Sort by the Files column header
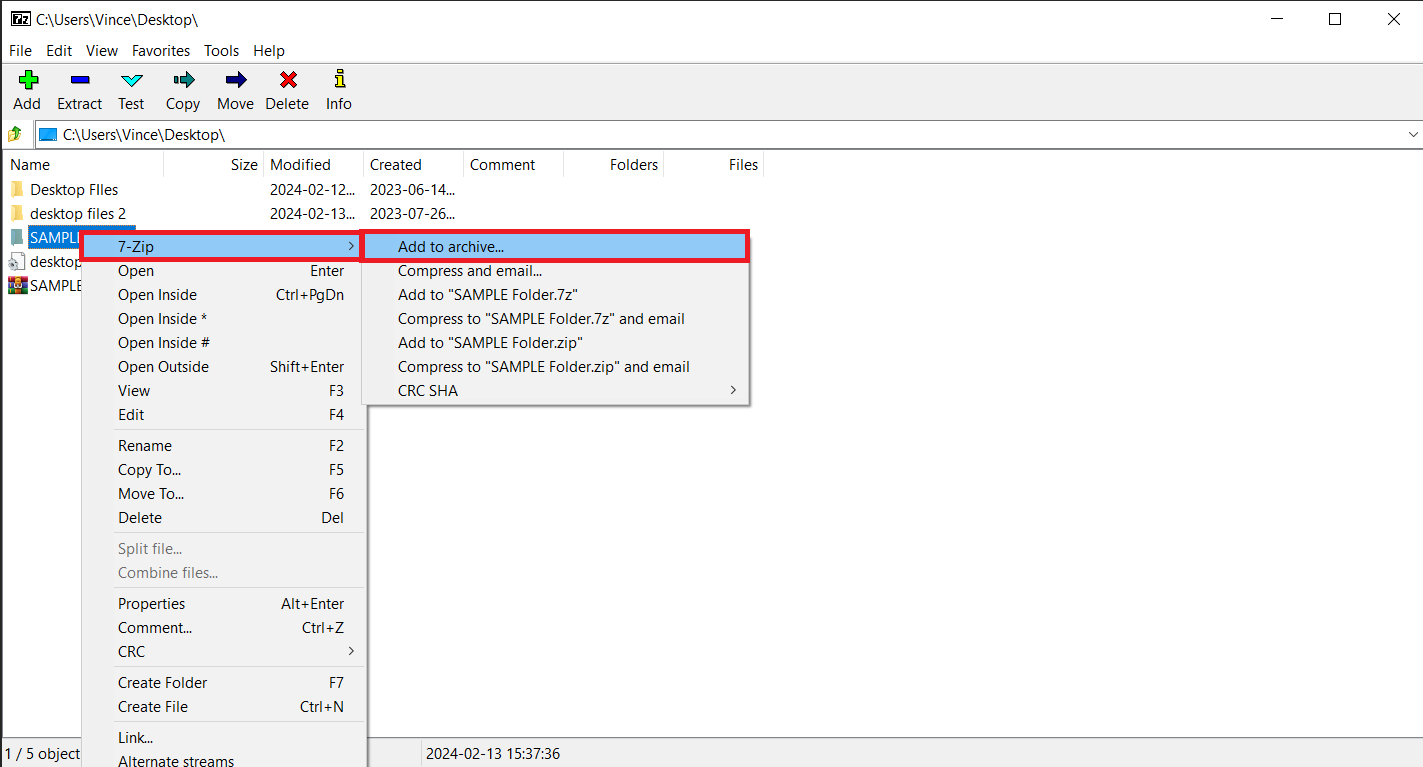This screenshot has height=767, width=1423. [x=713, y=165]
